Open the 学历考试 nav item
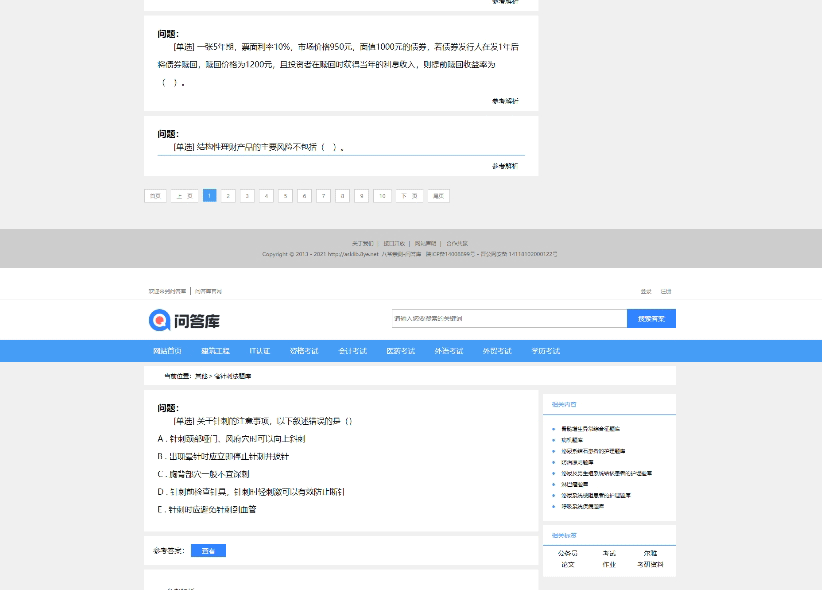This screenshot has height=590, width=822. (546, 351)
